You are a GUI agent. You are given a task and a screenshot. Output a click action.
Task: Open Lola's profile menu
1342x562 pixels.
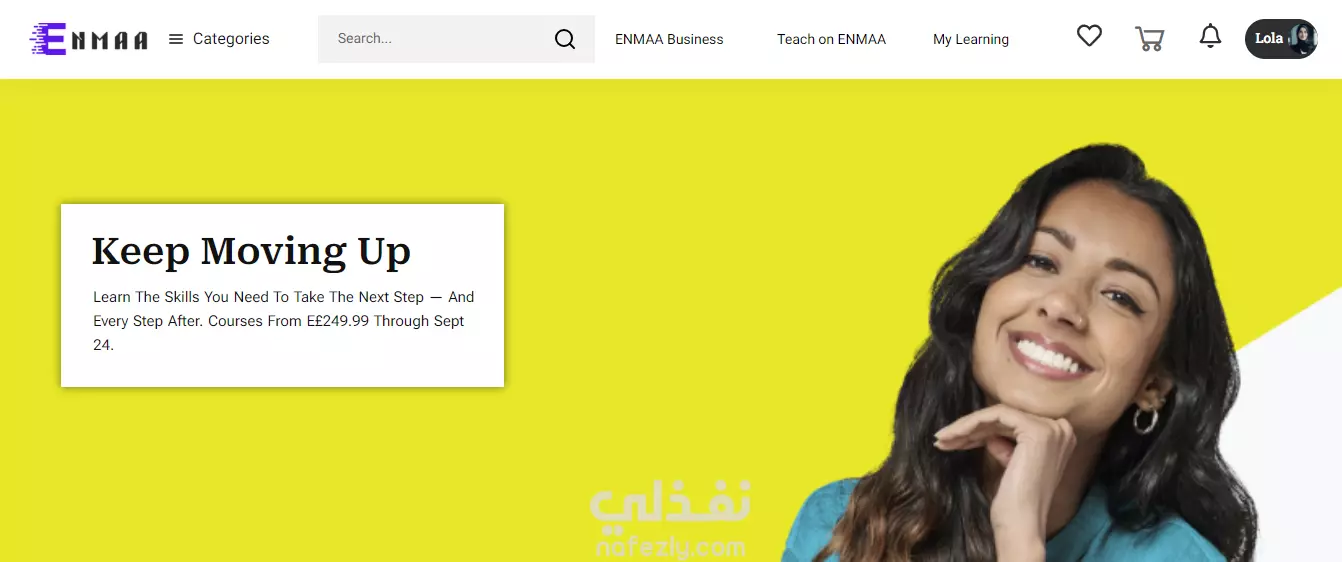point(1281,39)
